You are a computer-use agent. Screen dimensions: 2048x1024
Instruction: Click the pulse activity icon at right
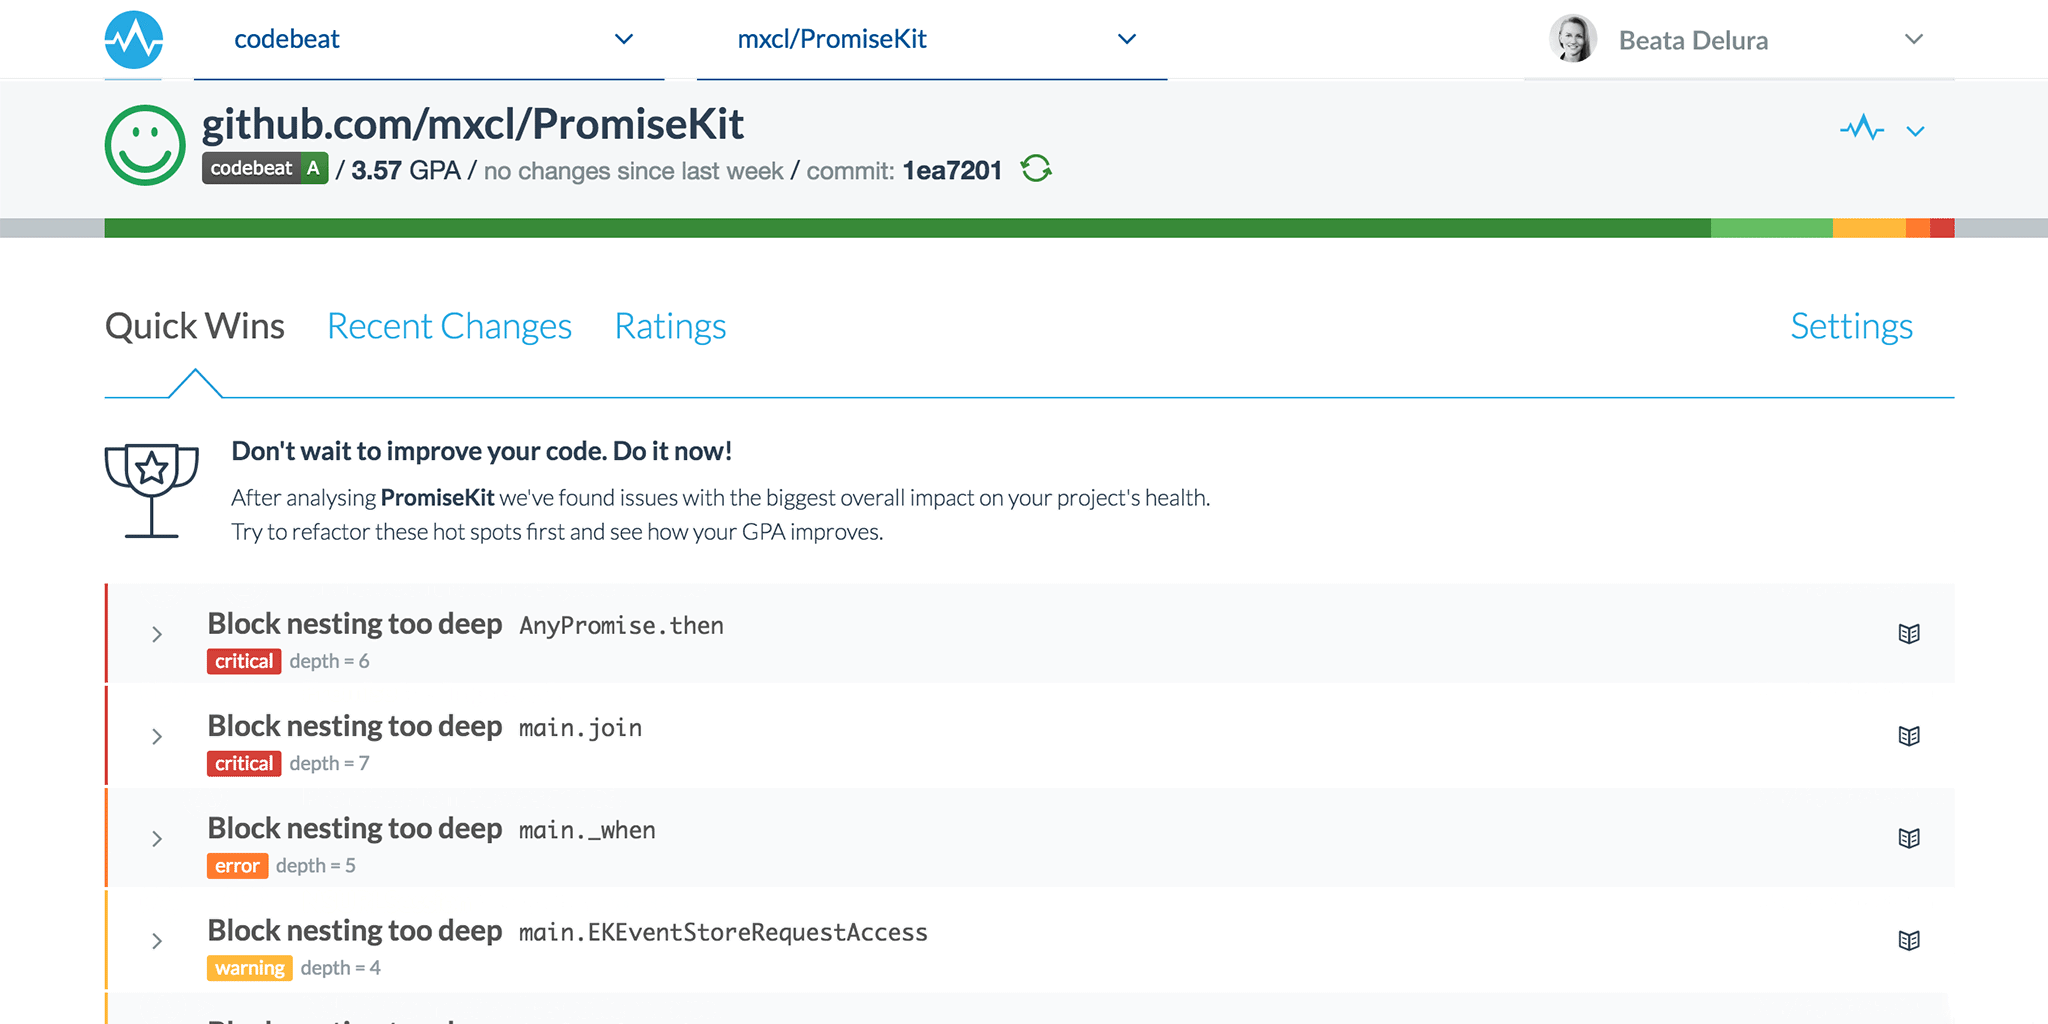click(x=1861, y=129)
